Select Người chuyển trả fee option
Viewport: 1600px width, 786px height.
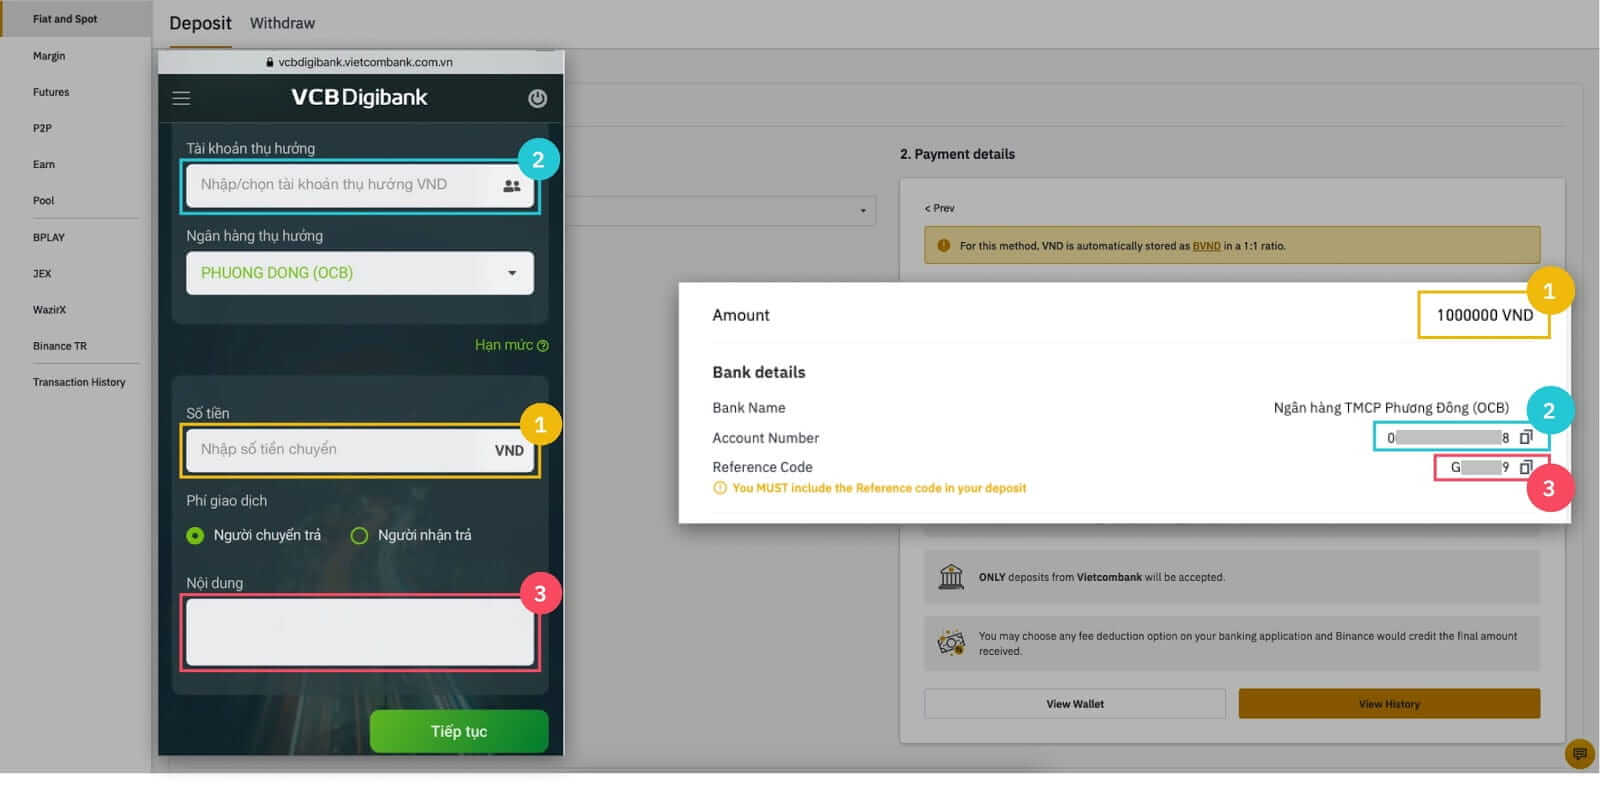[x=195, y=536]
